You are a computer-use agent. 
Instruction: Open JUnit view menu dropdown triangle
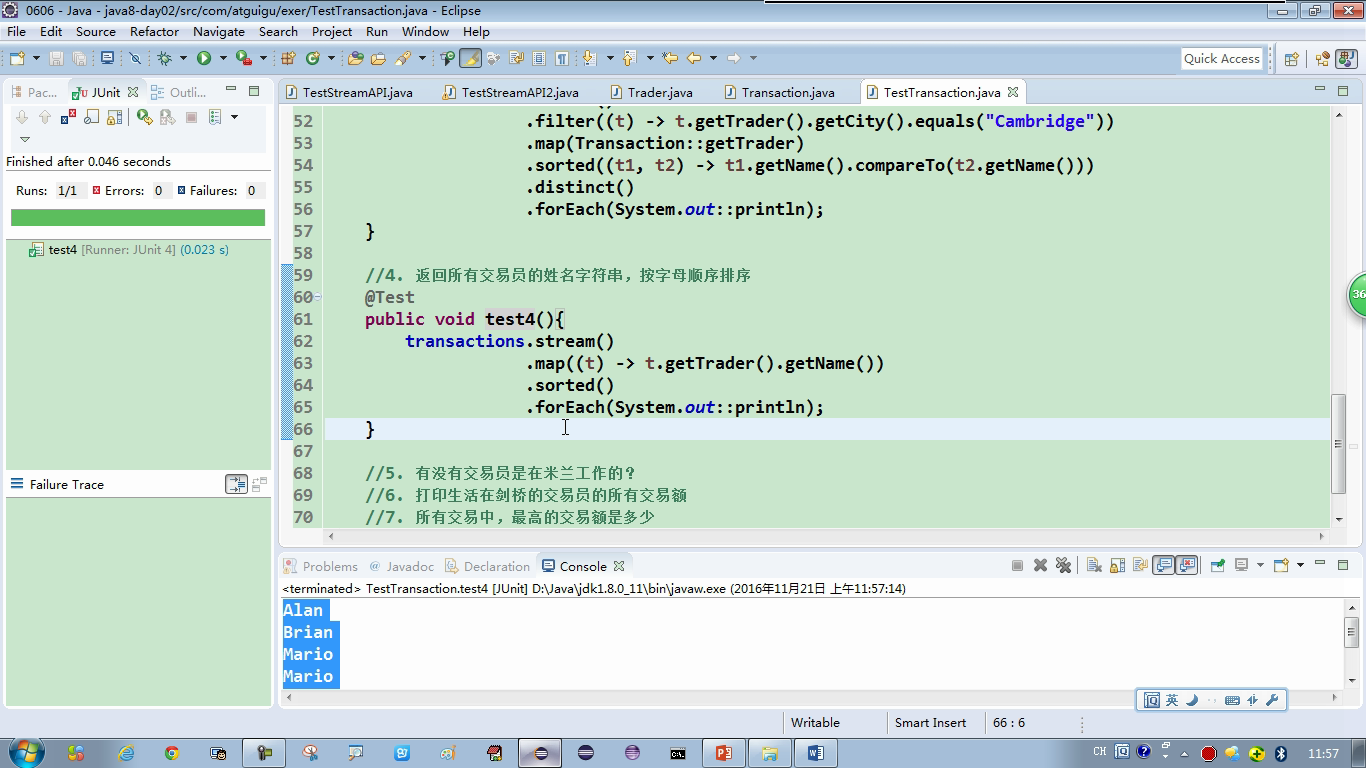coord(25,139)
